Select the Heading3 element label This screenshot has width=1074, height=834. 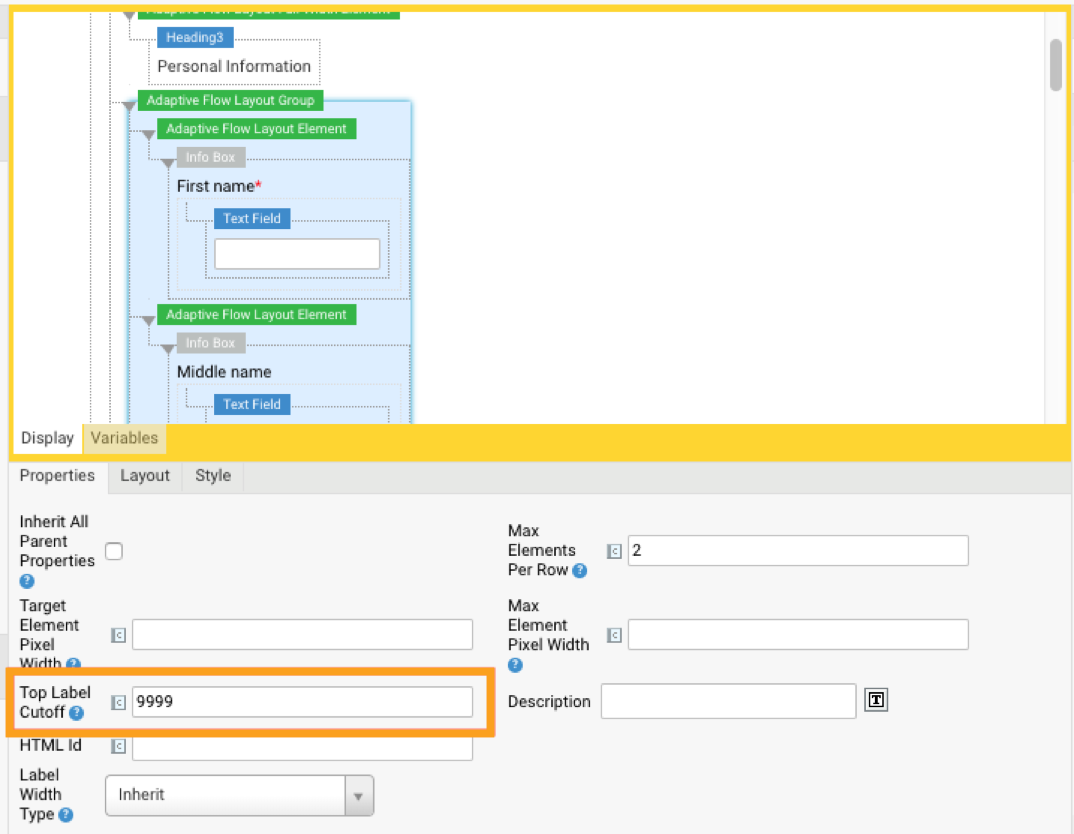coord(195,37)
